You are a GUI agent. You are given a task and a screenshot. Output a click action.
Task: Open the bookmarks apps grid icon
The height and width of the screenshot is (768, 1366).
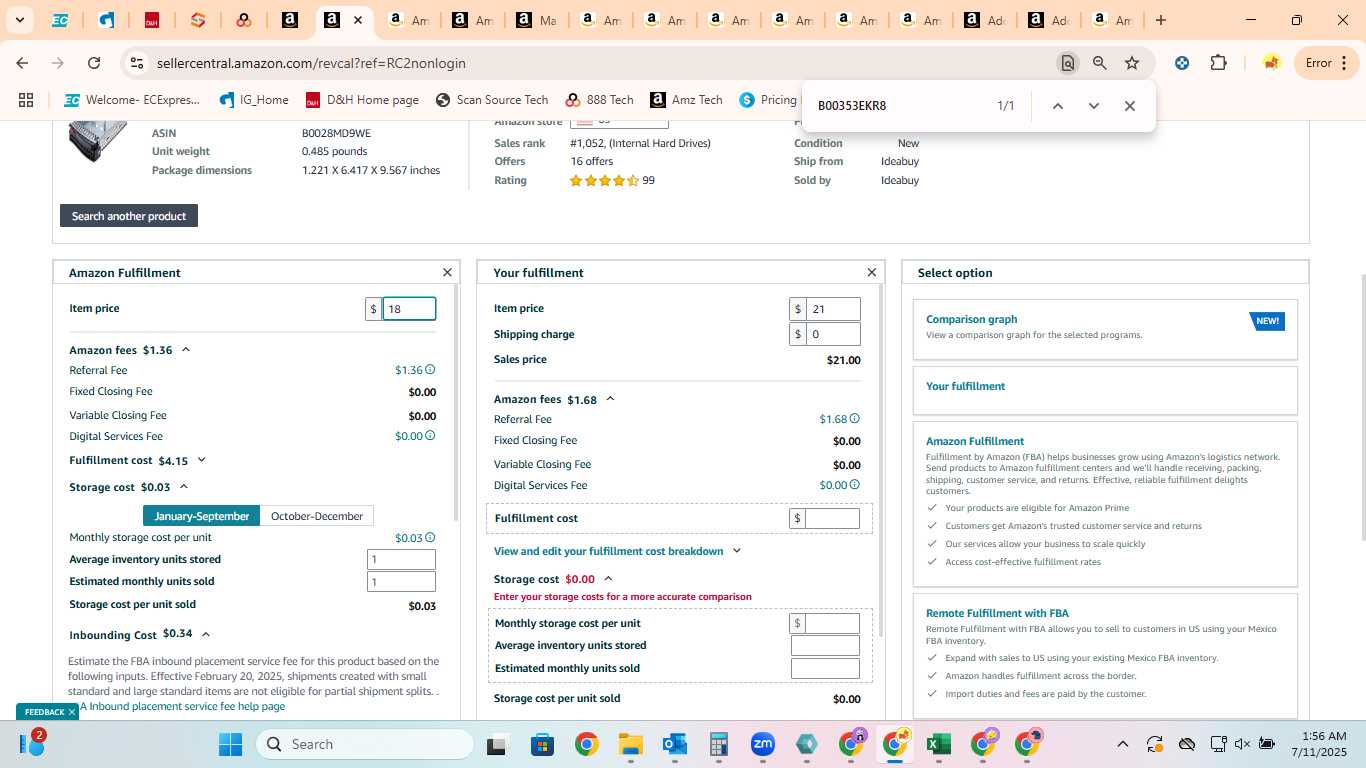click(x=26, y=100)
